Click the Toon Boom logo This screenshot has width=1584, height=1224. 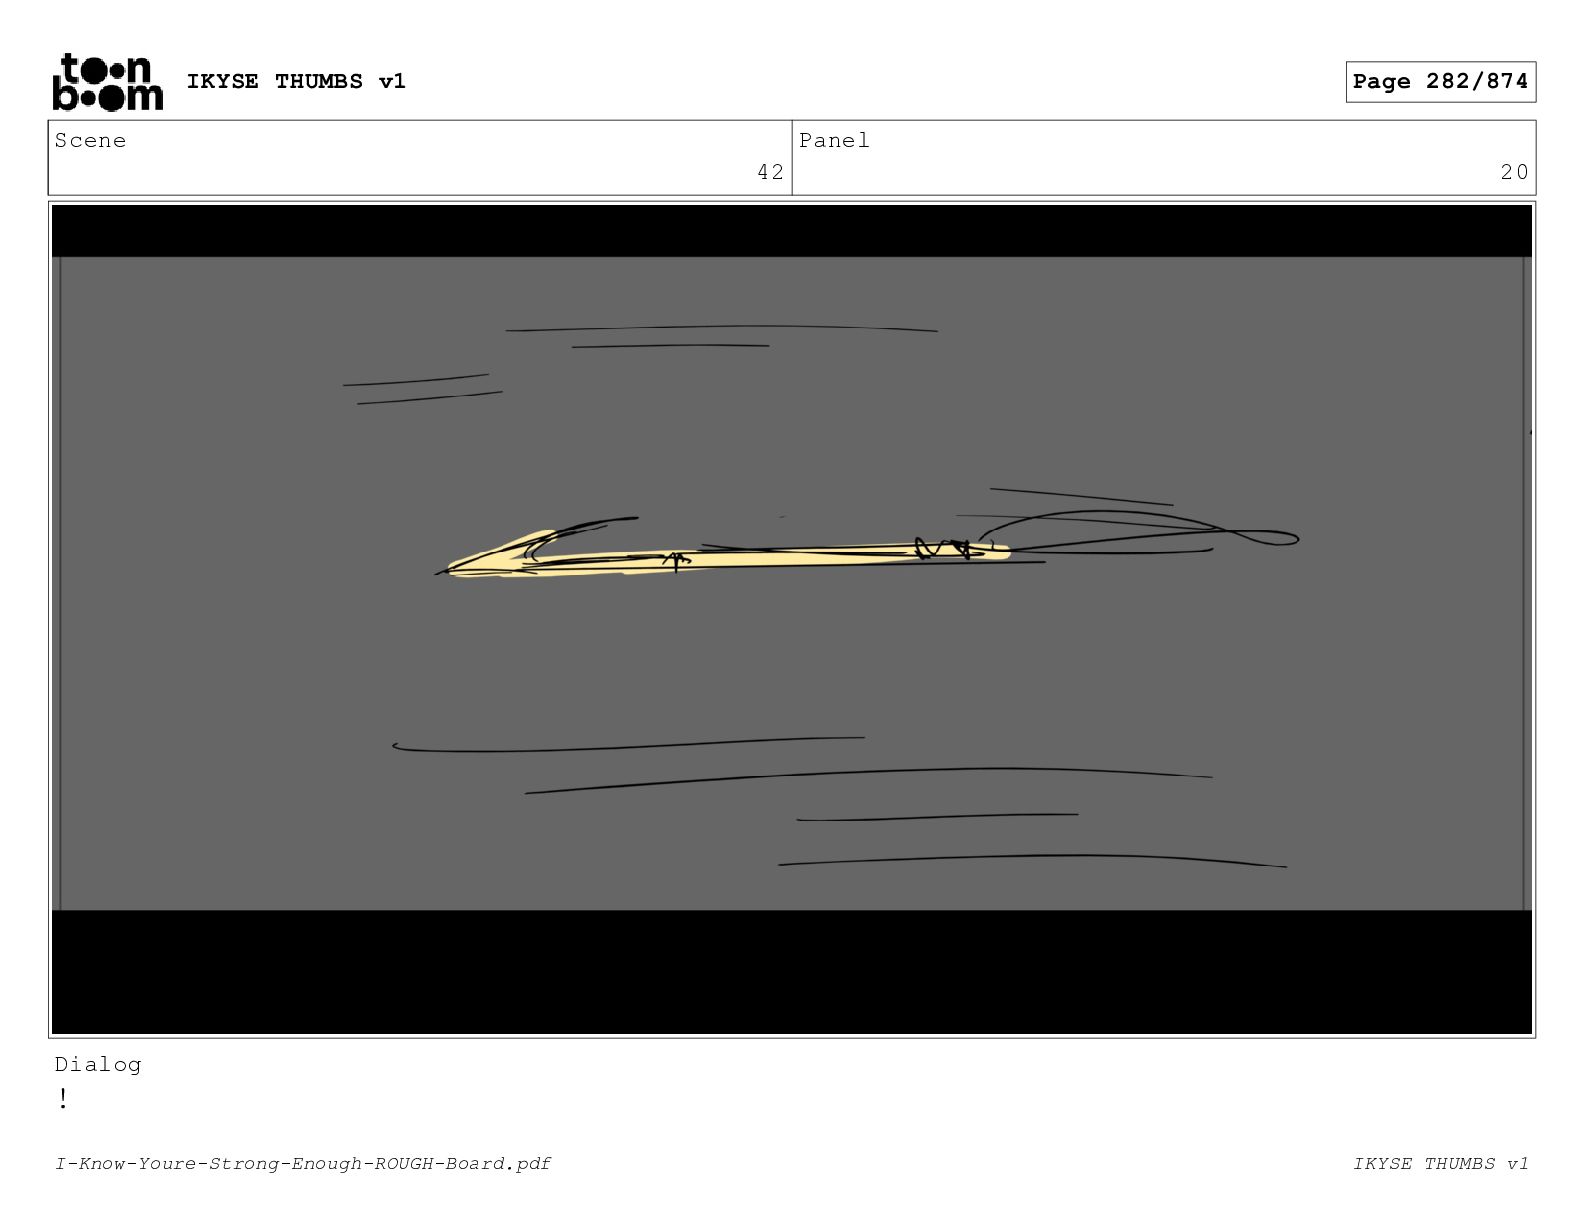[x=107, y=82]
